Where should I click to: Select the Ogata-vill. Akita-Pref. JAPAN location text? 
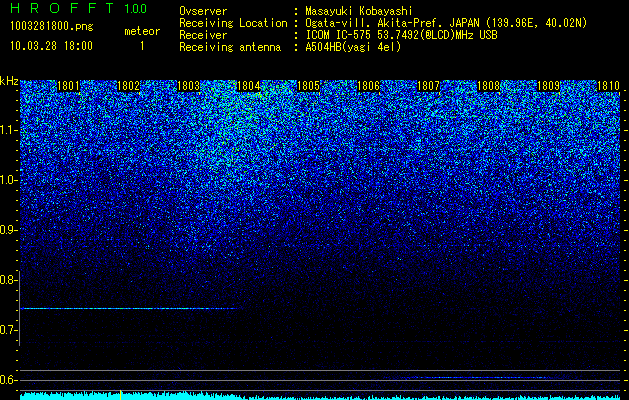[446, 23]
